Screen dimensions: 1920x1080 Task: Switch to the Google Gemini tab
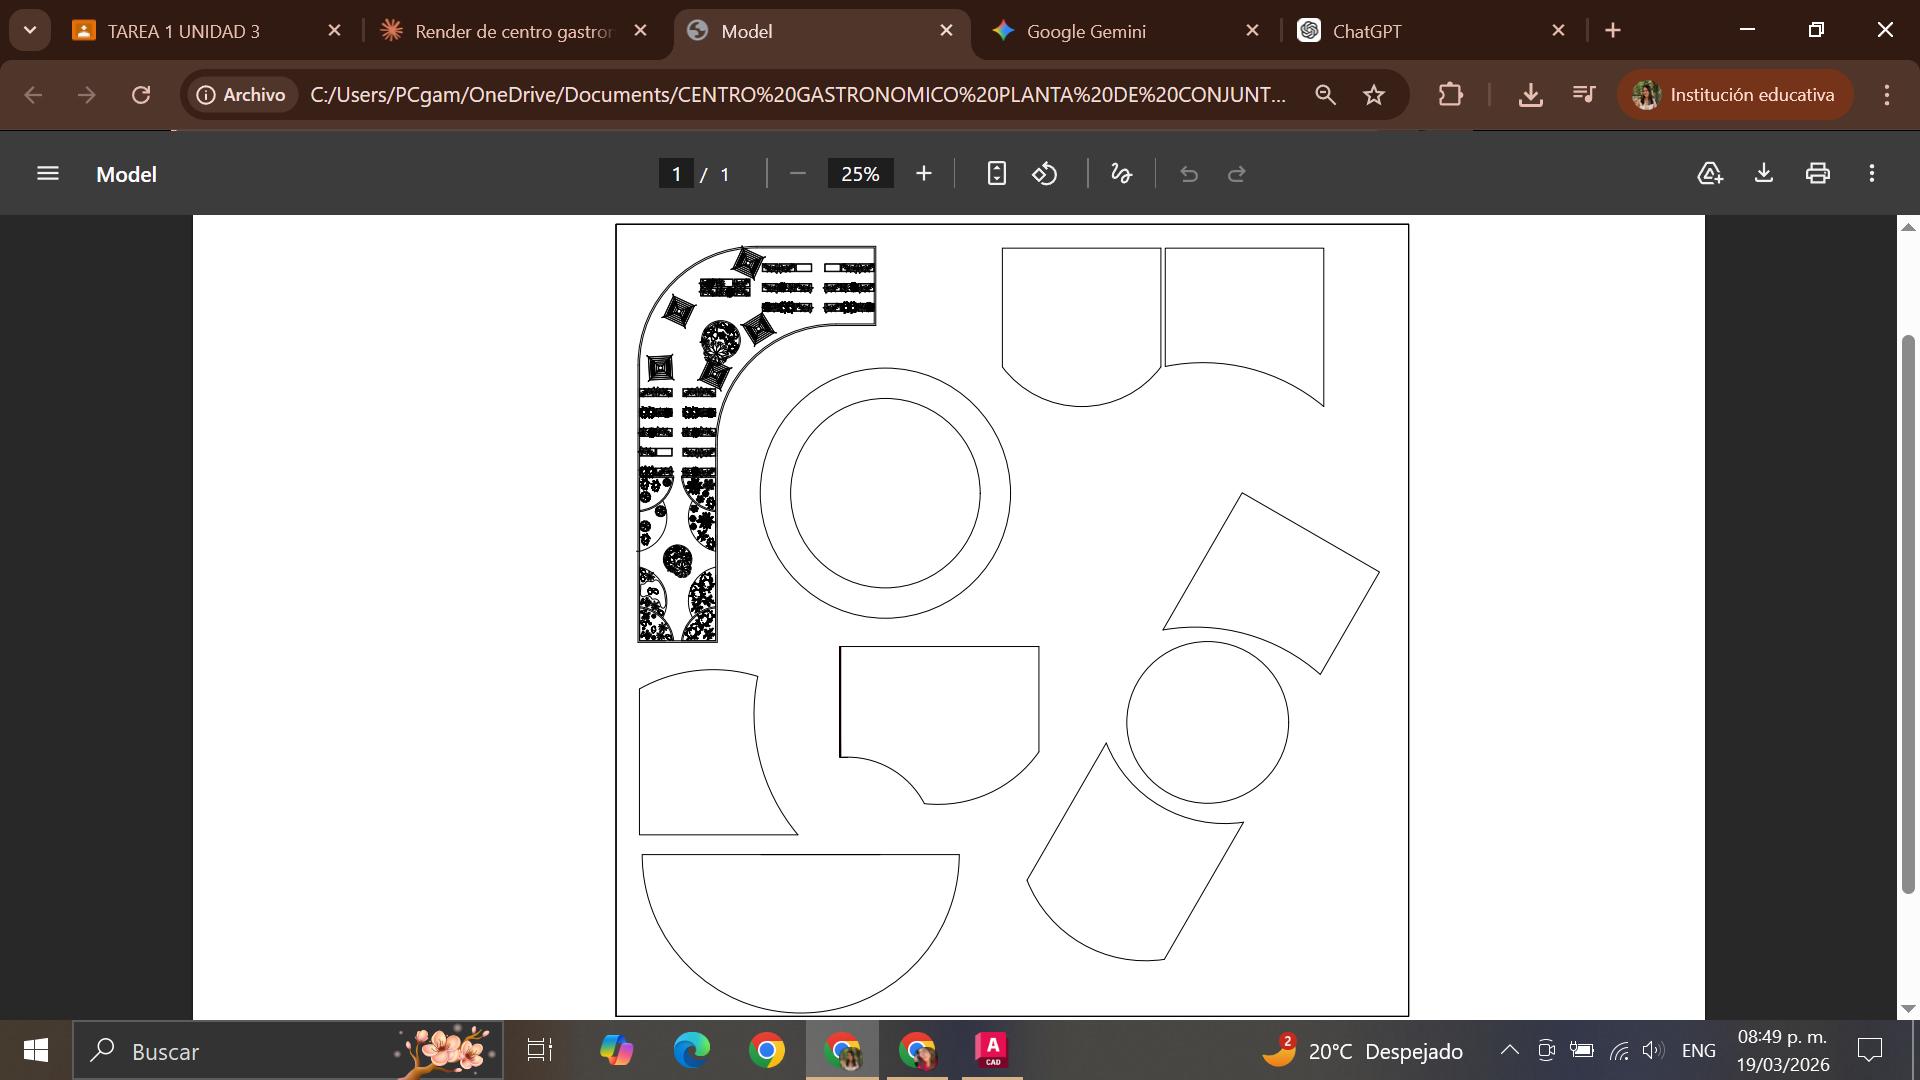(1085, 31)
